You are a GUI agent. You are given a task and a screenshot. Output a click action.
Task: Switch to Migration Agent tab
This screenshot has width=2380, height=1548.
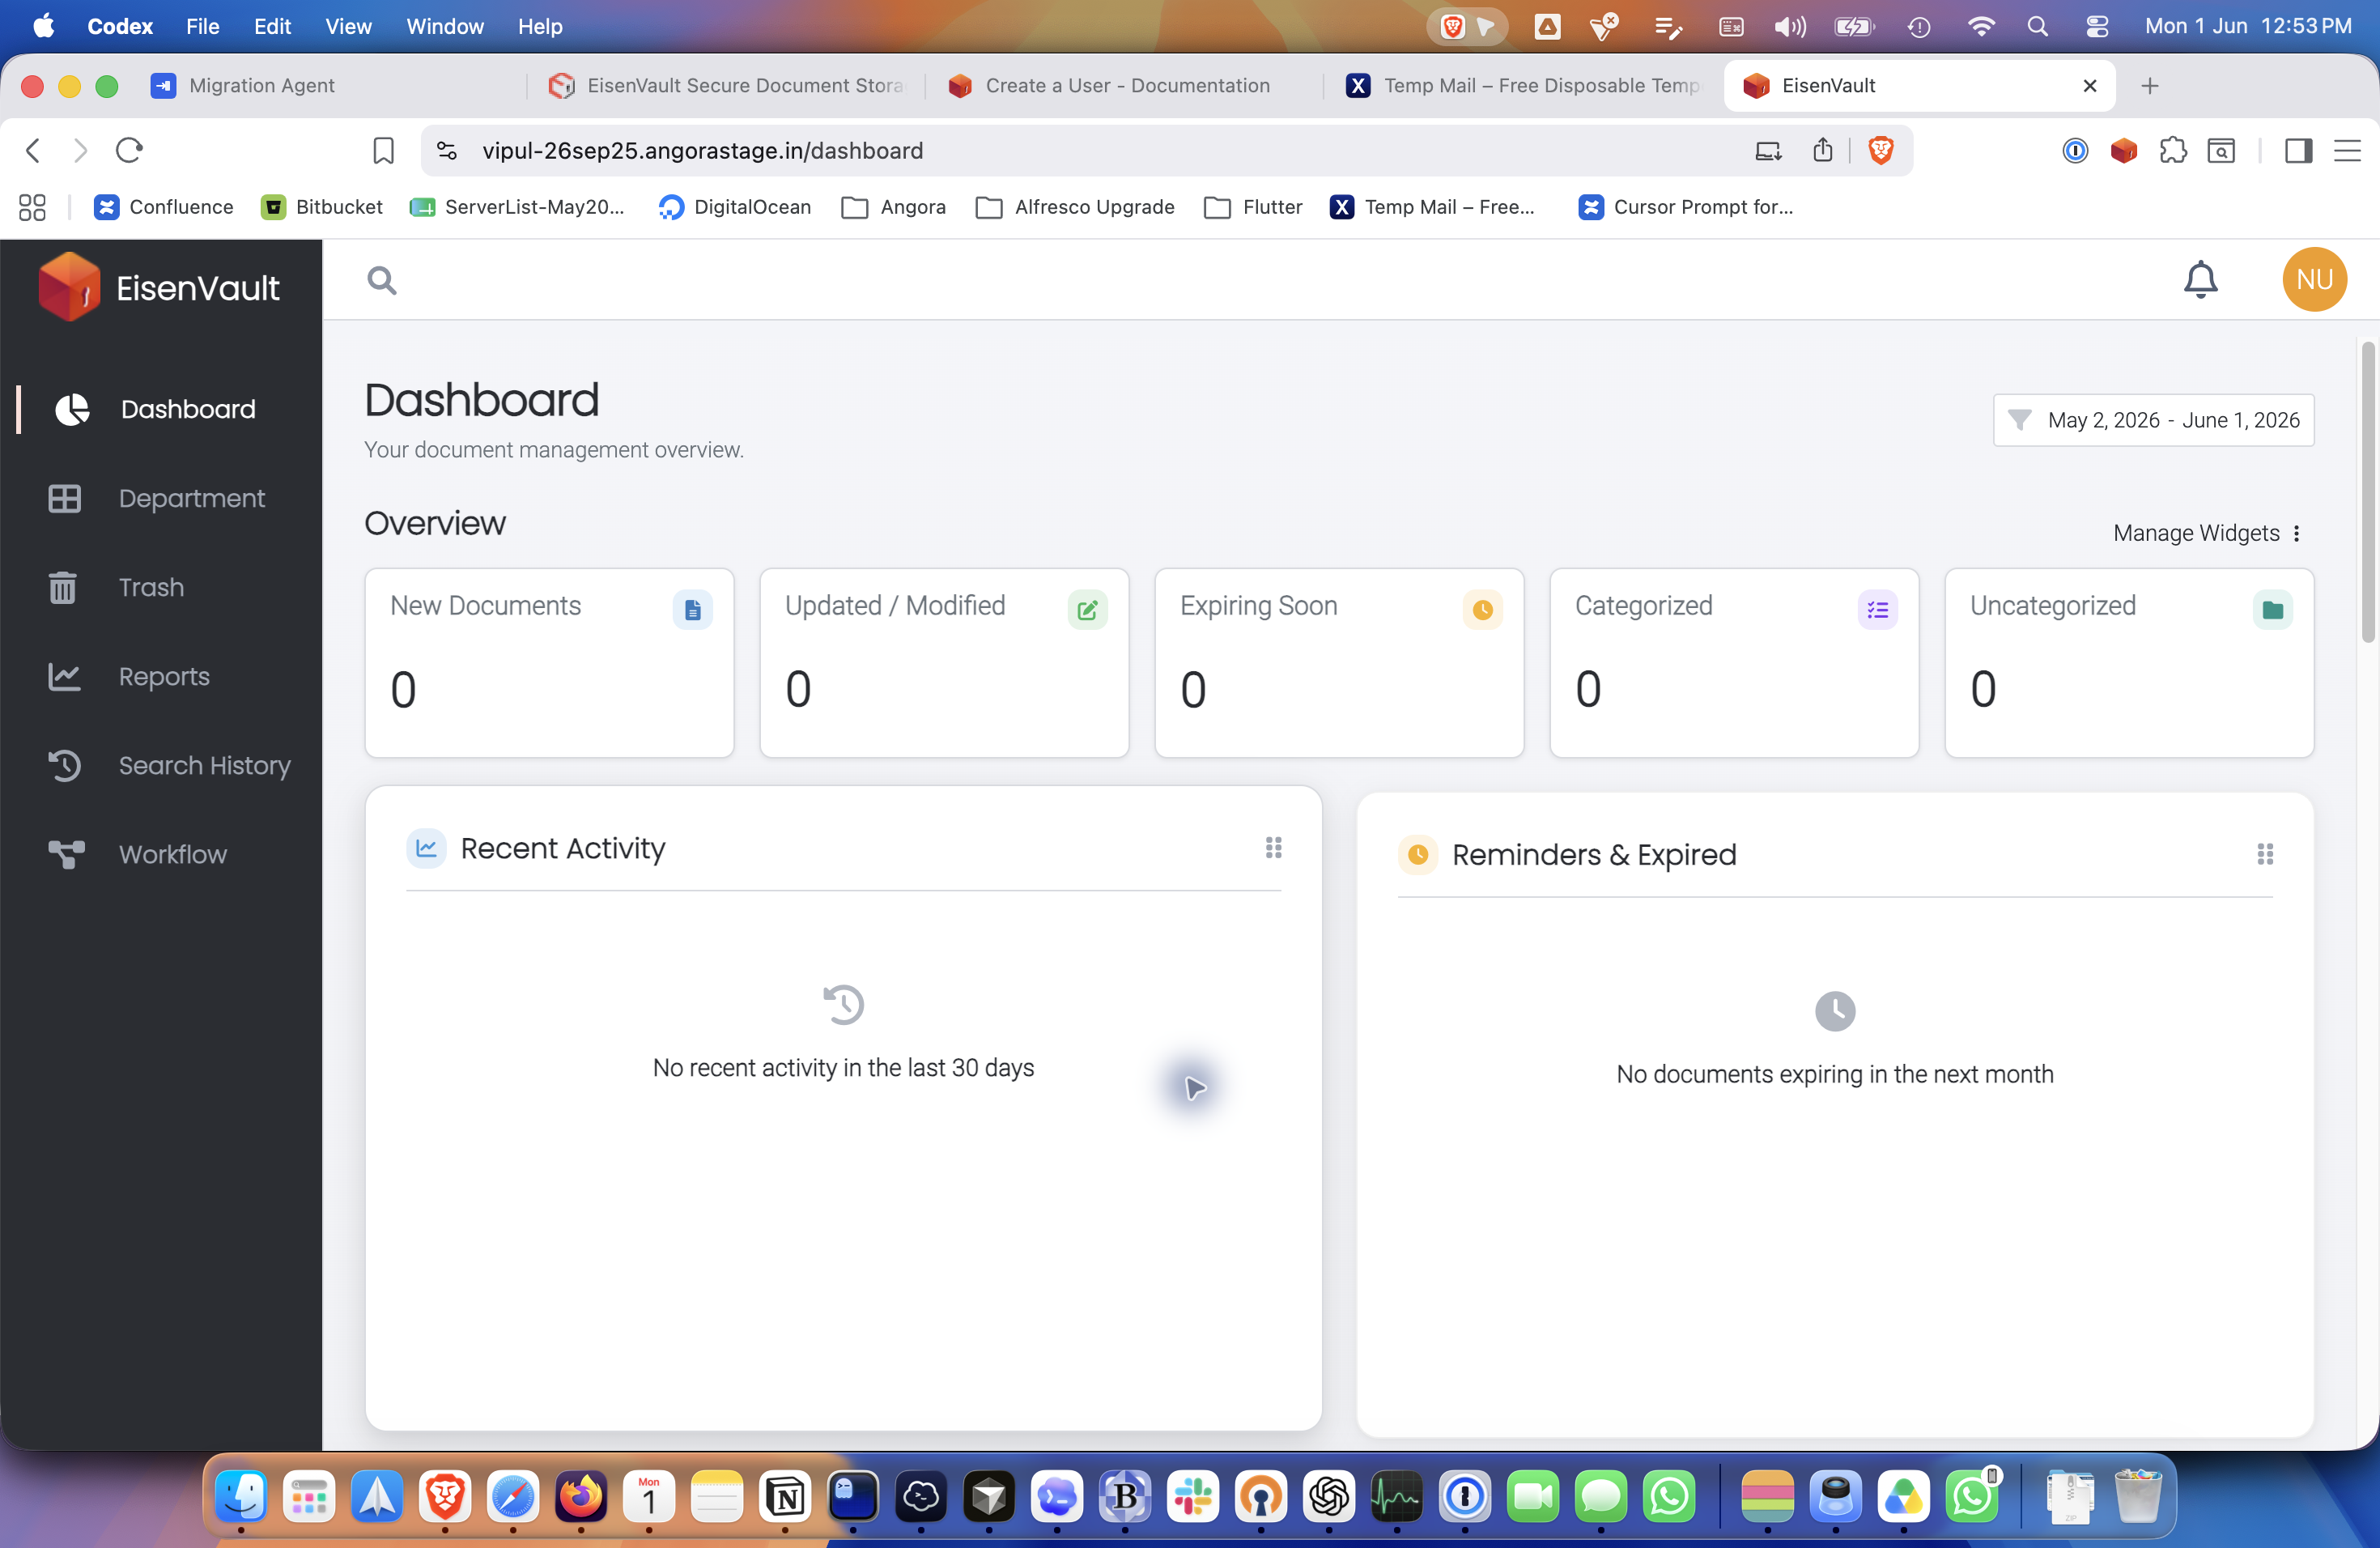(x=331, y=86)
